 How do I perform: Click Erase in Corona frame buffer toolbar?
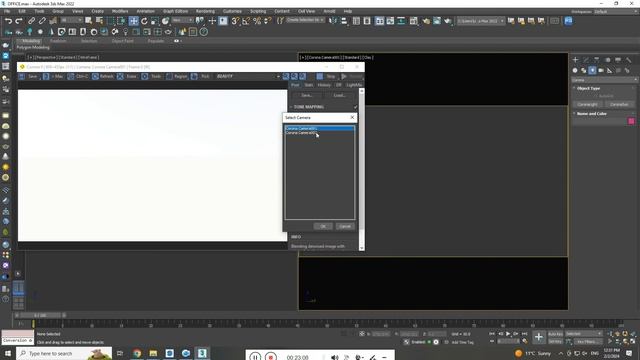127,76
